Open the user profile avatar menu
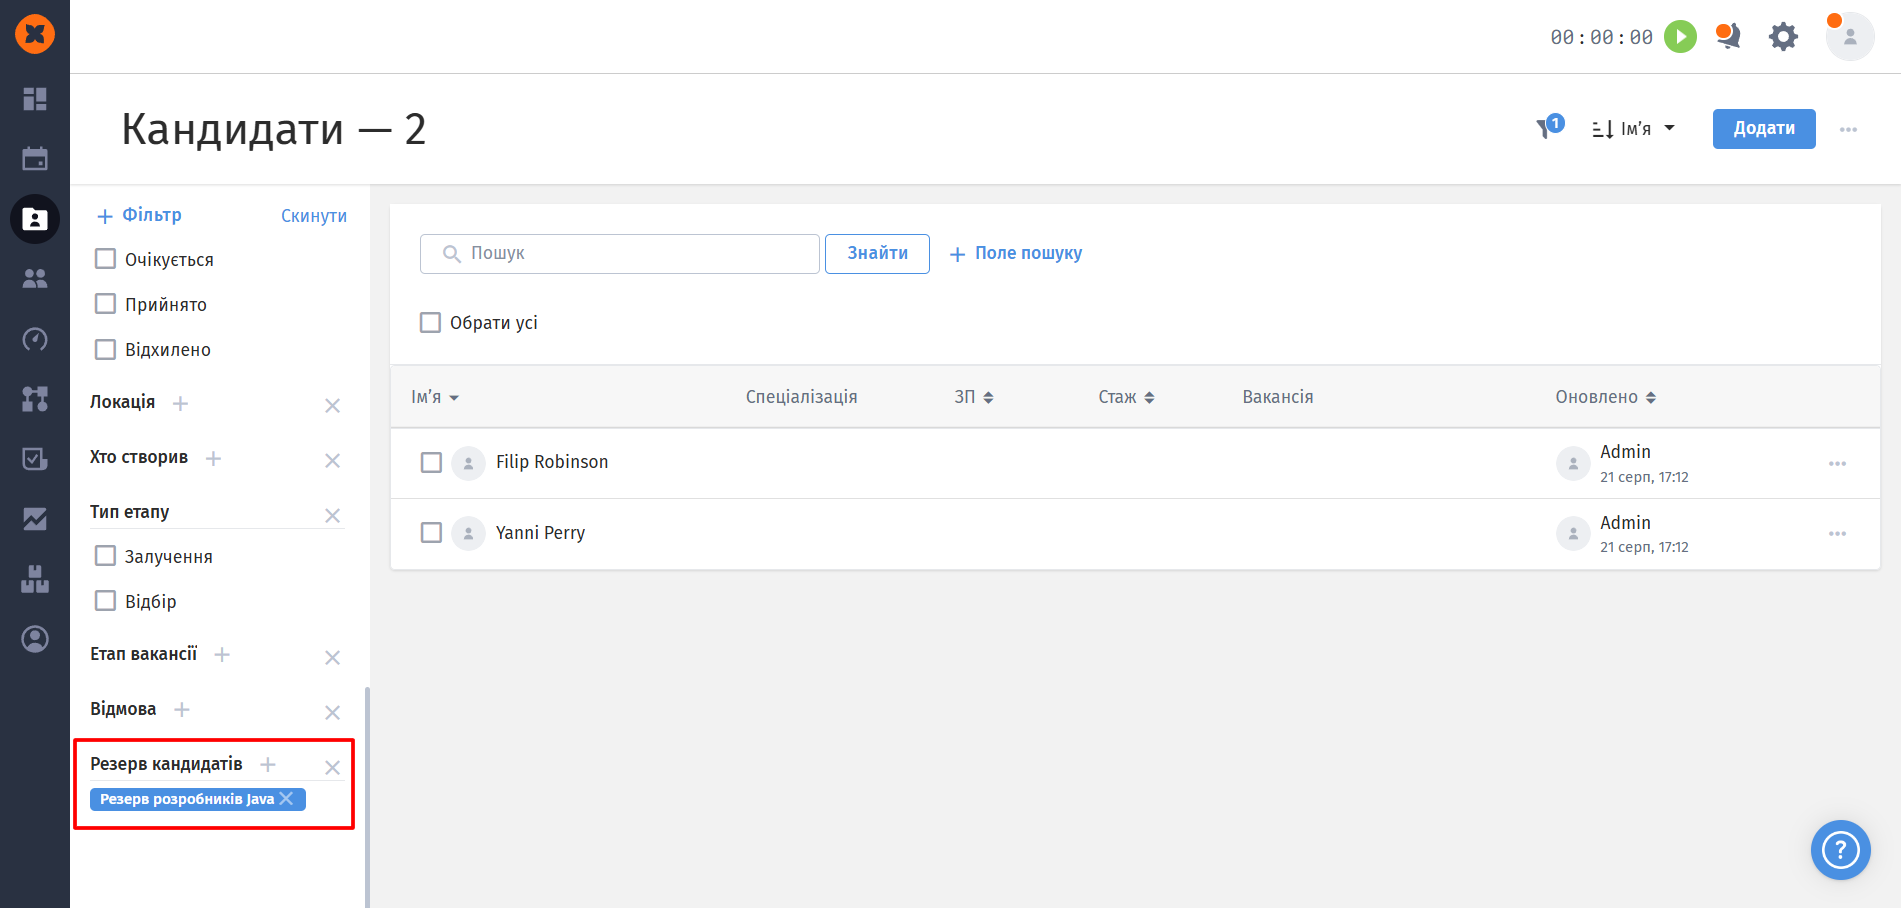The height and width of the screenshot is (908, 1901). pyautogui.click(x=1850, y=37)
